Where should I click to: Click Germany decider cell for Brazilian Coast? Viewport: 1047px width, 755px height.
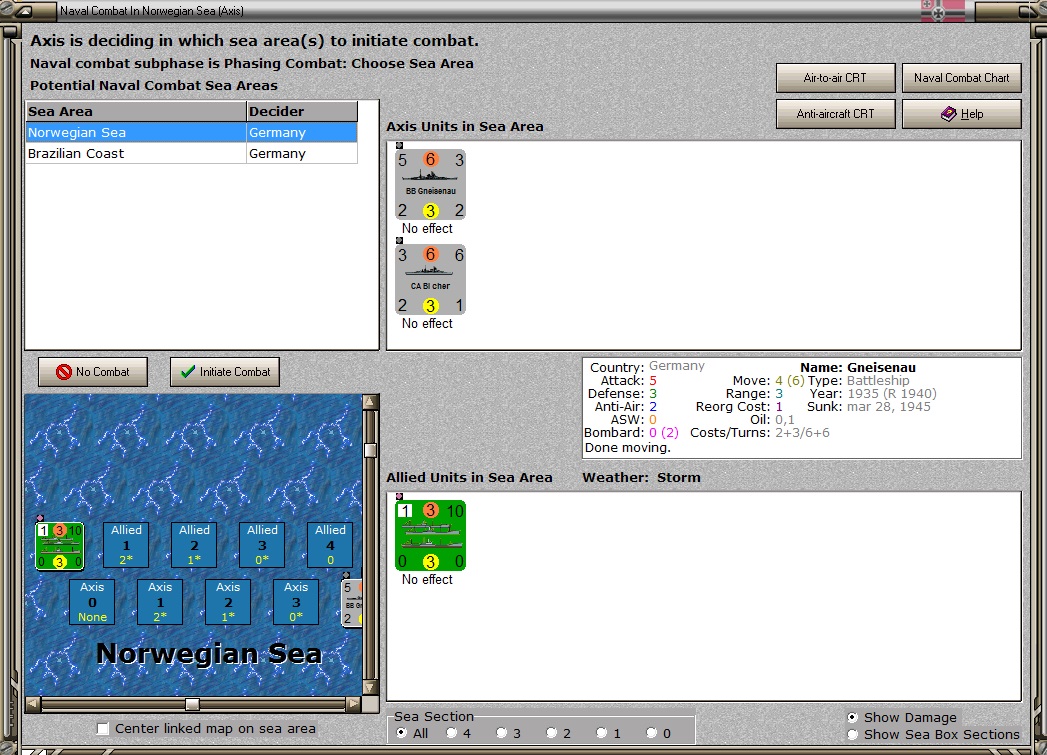pyautogui.click(x=302, y=154)
